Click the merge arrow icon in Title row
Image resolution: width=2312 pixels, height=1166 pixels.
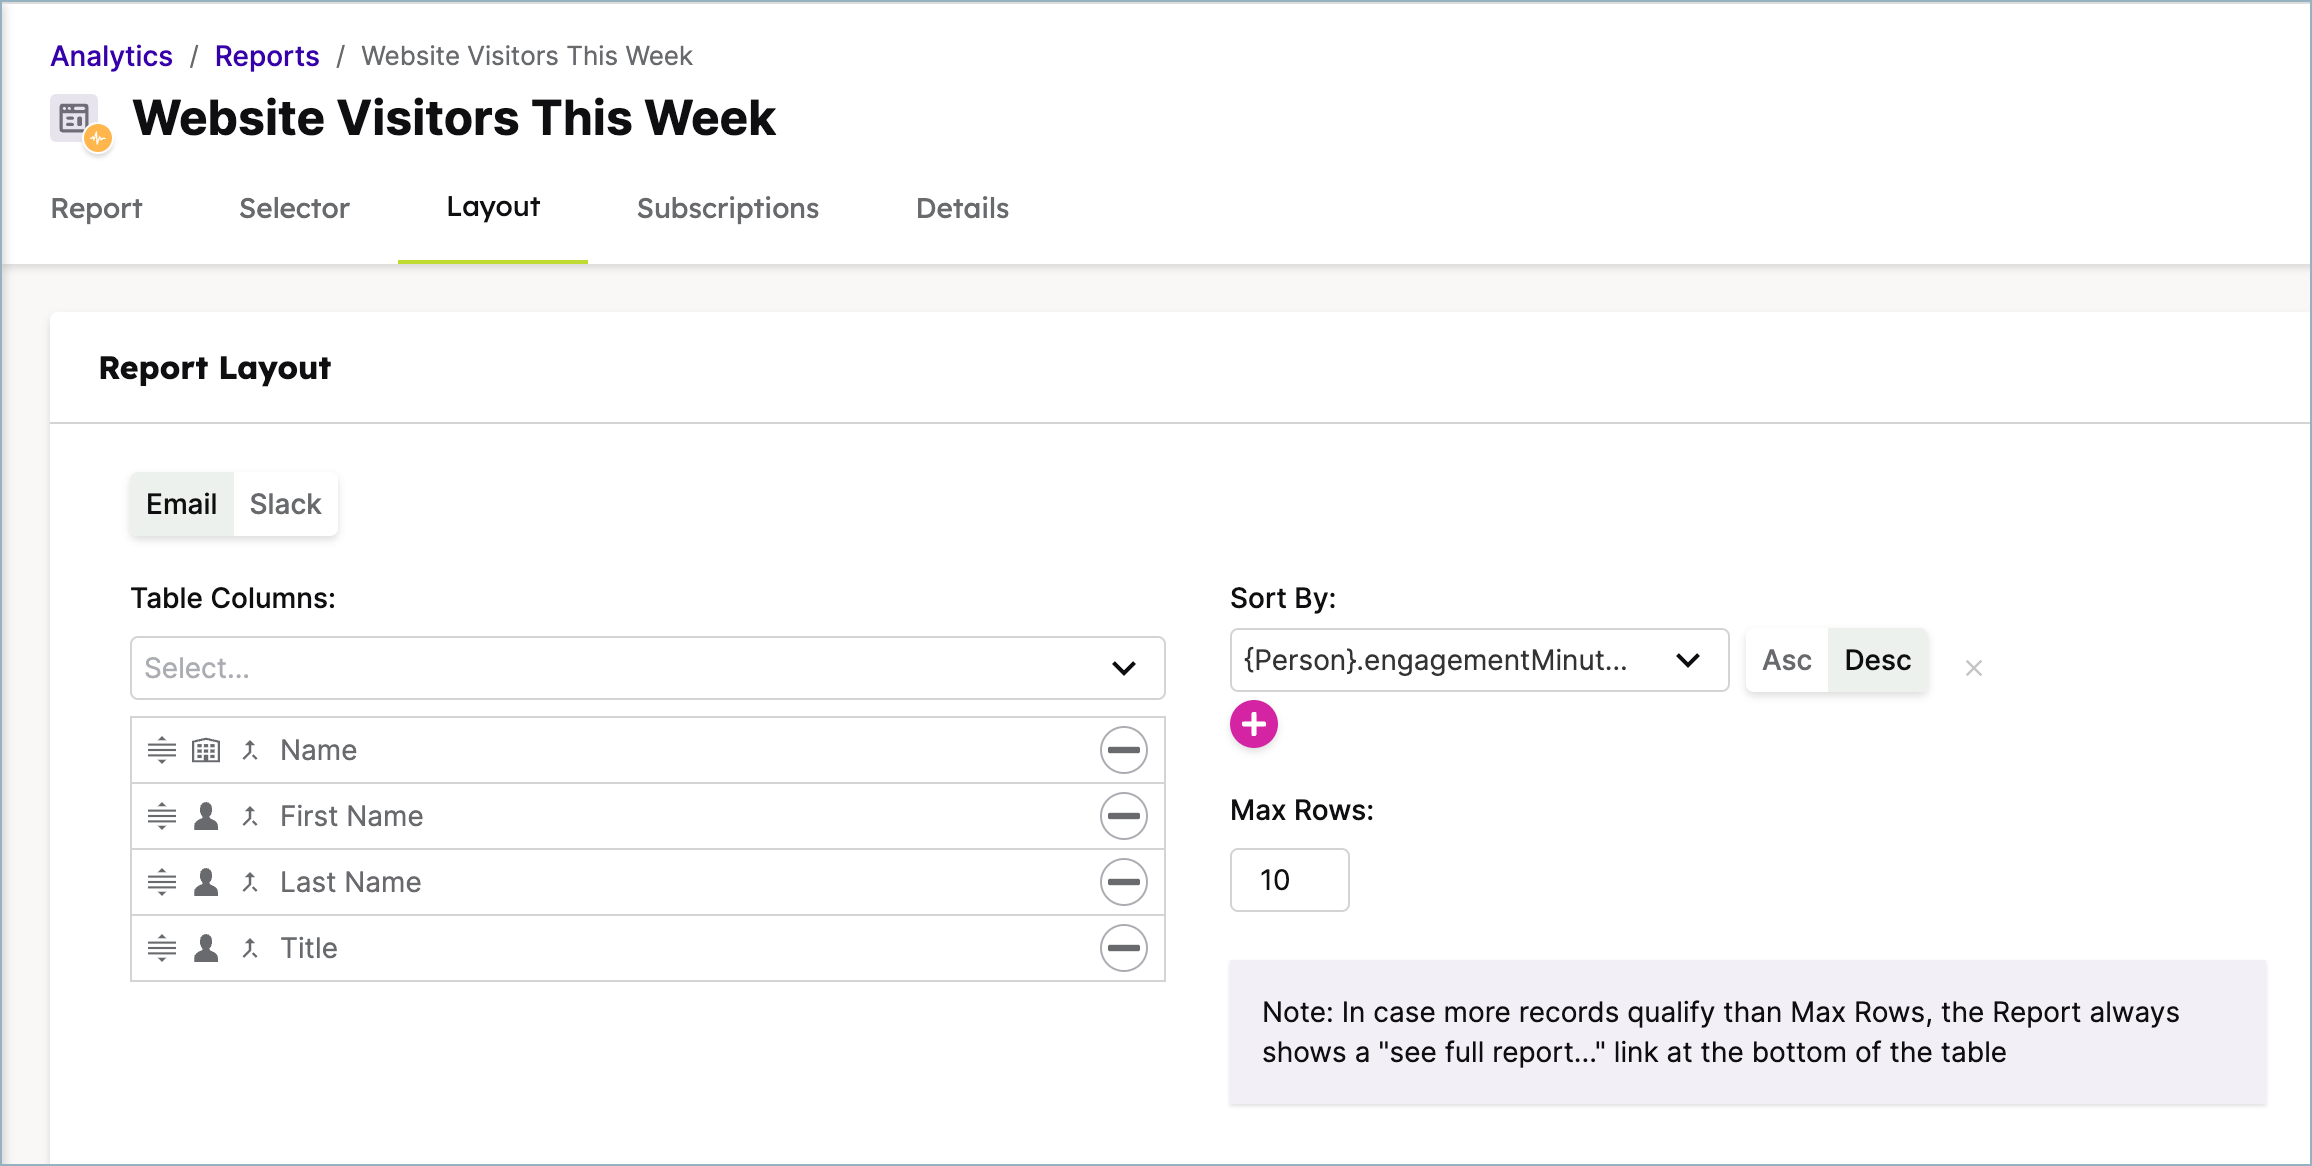pyautogui.click(x=250, y=948)
